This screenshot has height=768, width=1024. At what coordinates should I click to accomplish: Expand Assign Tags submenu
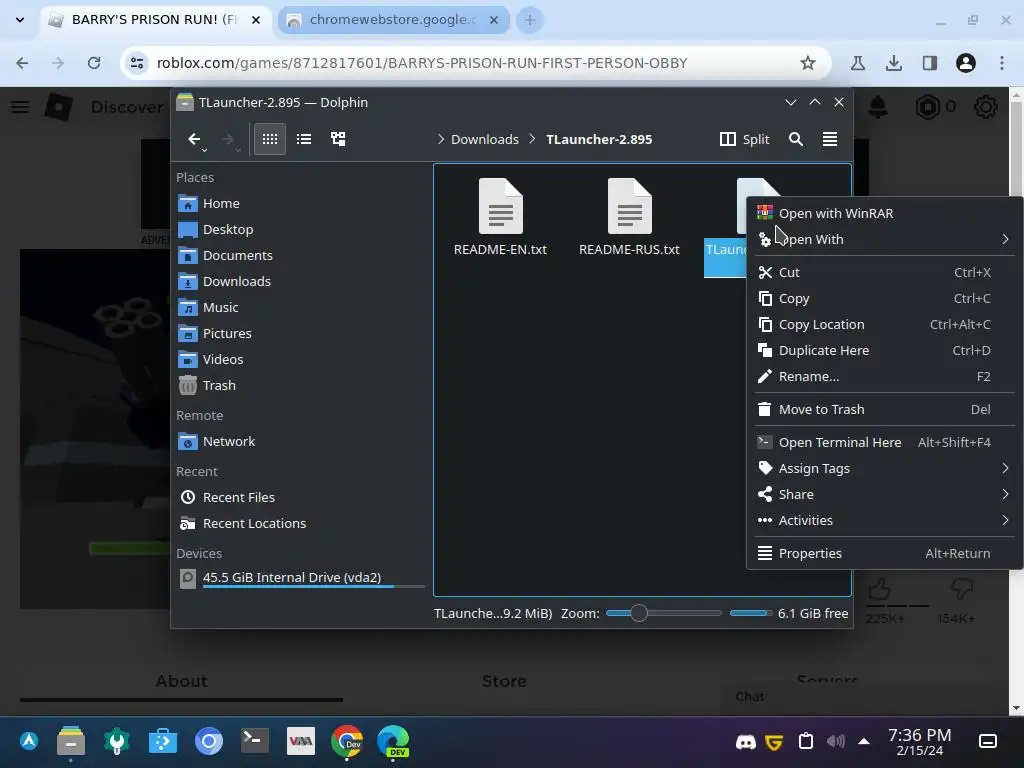coord(884,469)
